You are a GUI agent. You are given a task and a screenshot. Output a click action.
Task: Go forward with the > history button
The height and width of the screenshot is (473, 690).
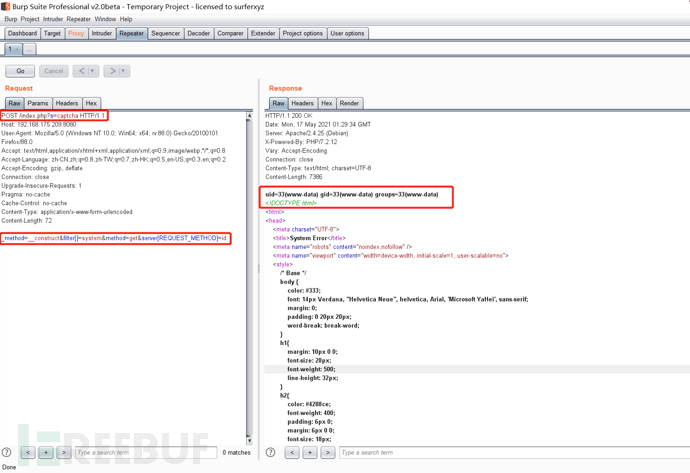tap(112, 71)
